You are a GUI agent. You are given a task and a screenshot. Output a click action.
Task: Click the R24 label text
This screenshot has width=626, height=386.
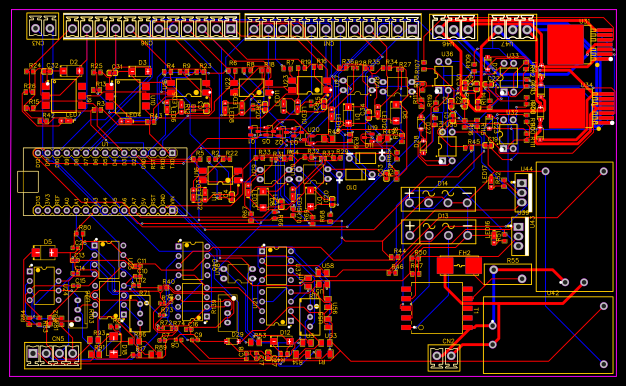[x=35, y=65]
